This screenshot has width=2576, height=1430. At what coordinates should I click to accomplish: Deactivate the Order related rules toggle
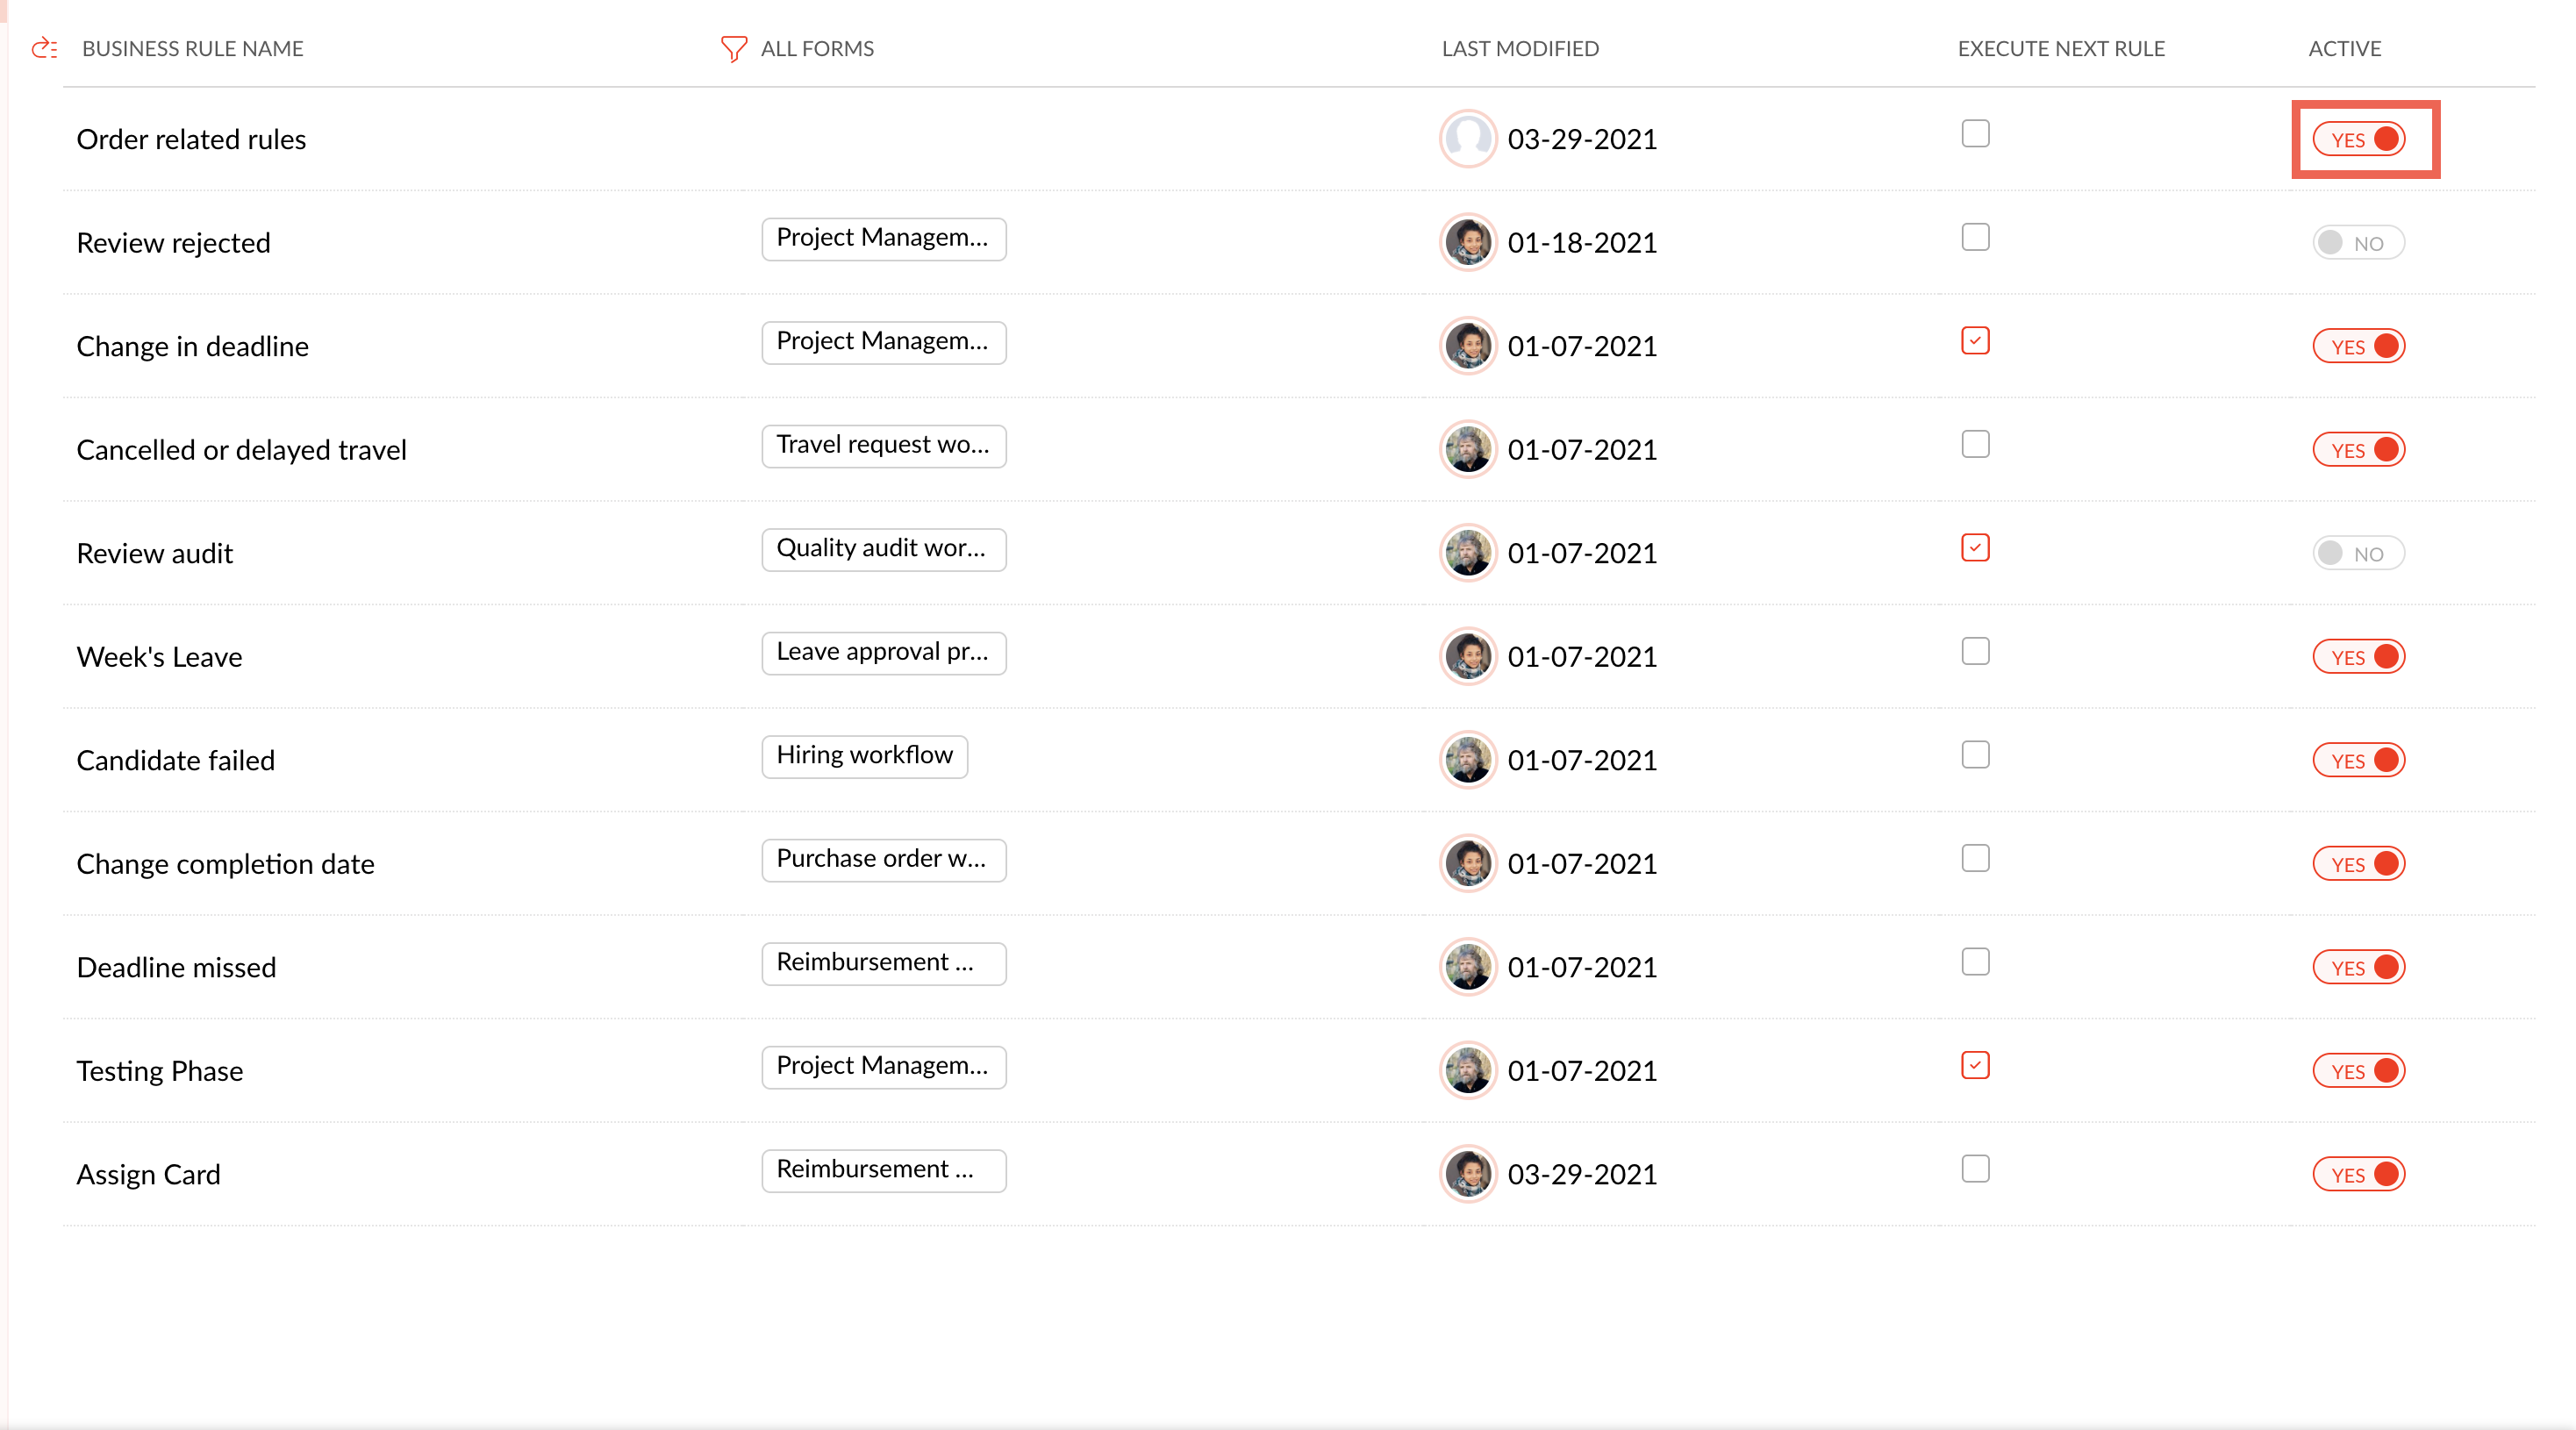[x=2358, y=139]
